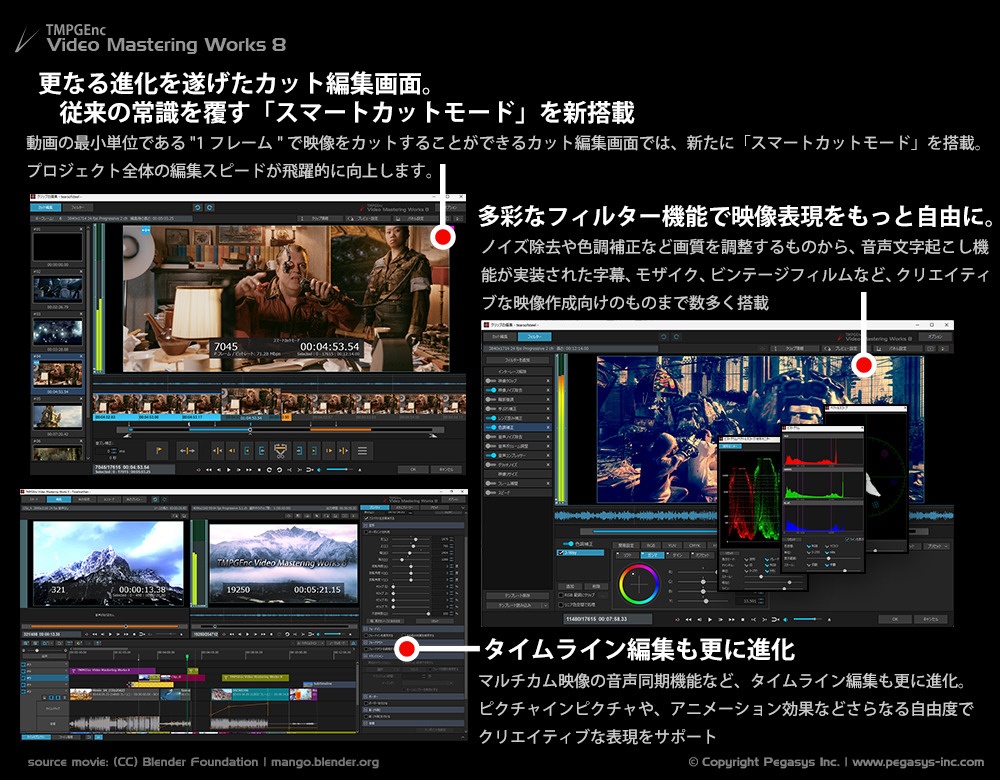Open テンプレート読み込み dropdown arrow
This screenshot has width=1000, height=780.
(x=545, y=605)
